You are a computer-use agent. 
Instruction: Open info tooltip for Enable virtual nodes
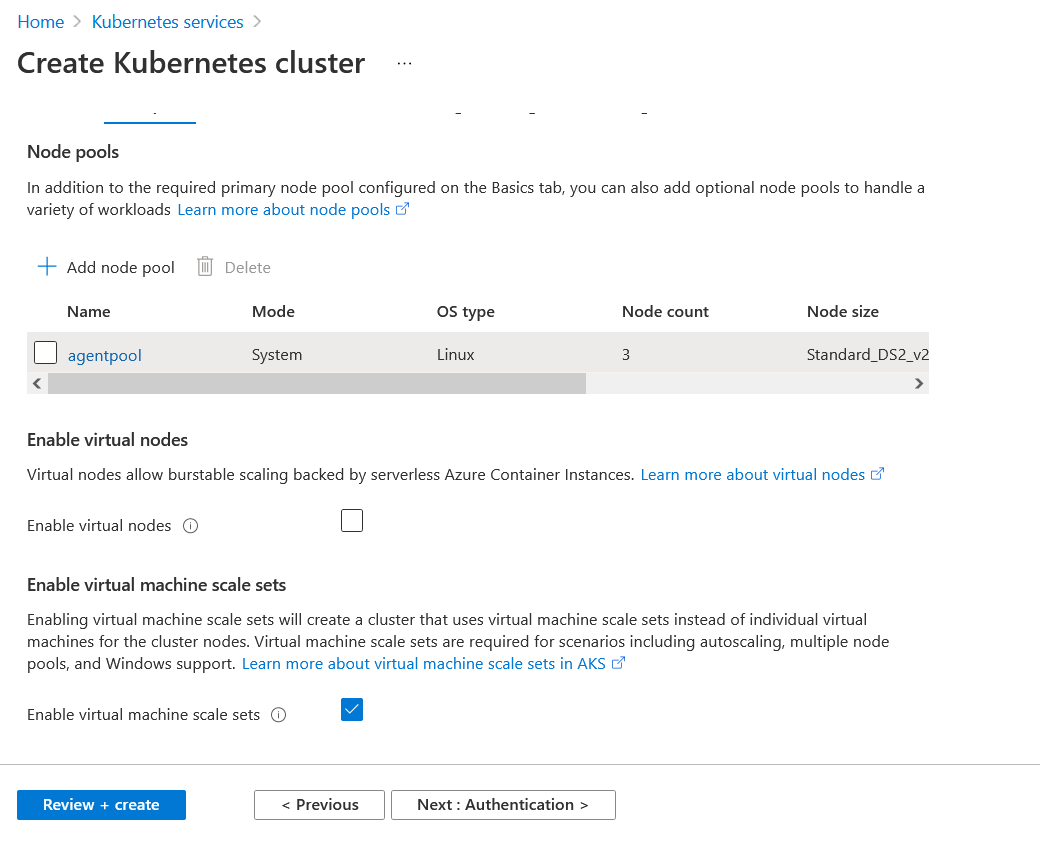point(190,526)
